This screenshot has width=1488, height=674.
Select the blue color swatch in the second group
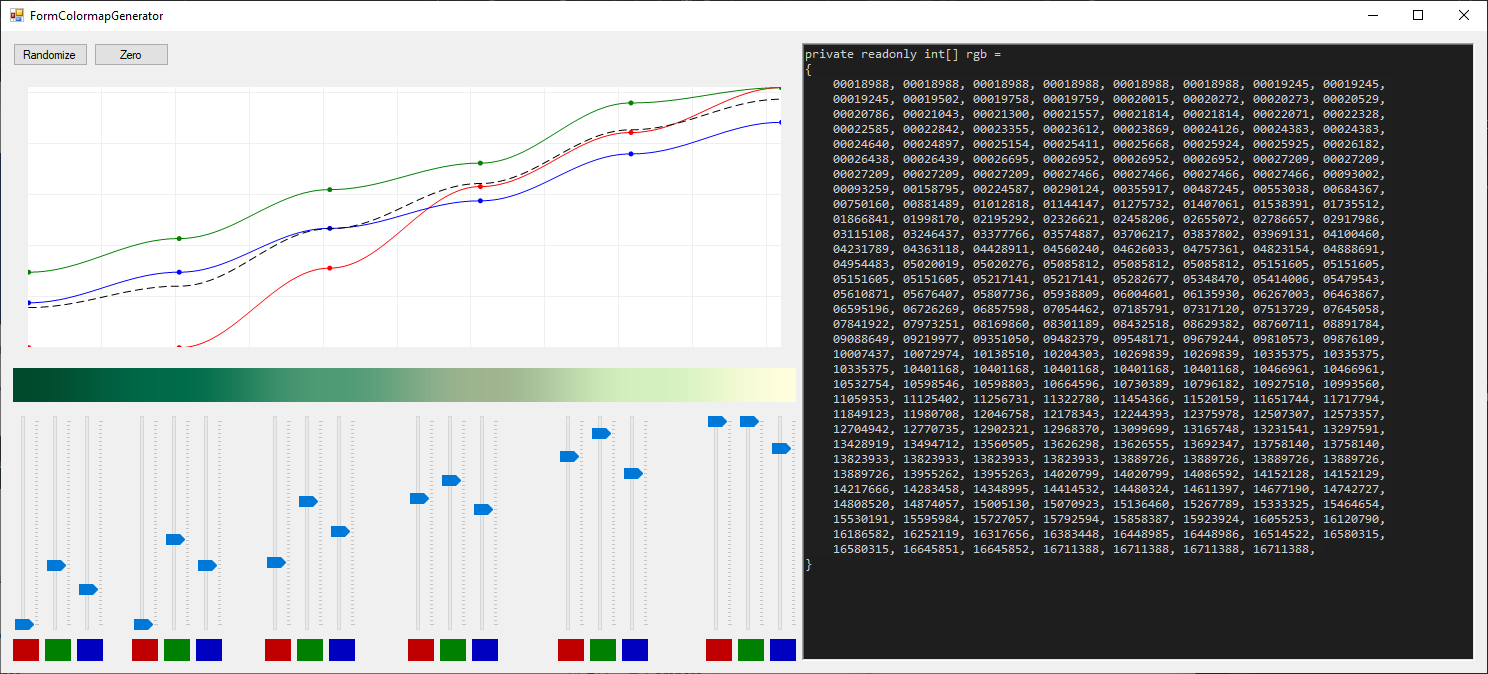pyautogui.click(x=208, y=649)
